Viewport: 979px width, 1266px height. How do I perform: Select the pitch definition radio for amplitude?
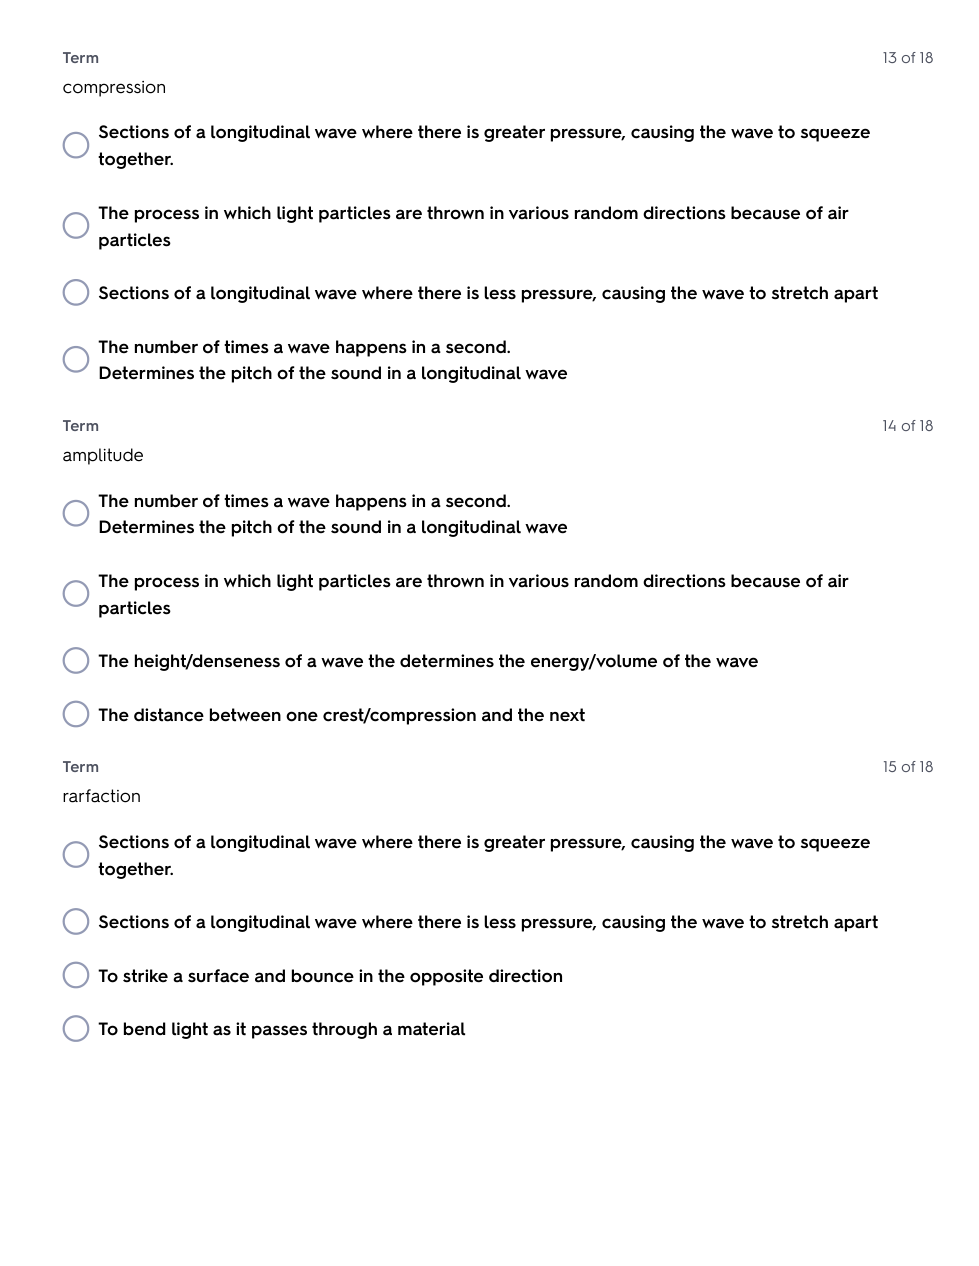pyautogui.click(x=76, y=514)
